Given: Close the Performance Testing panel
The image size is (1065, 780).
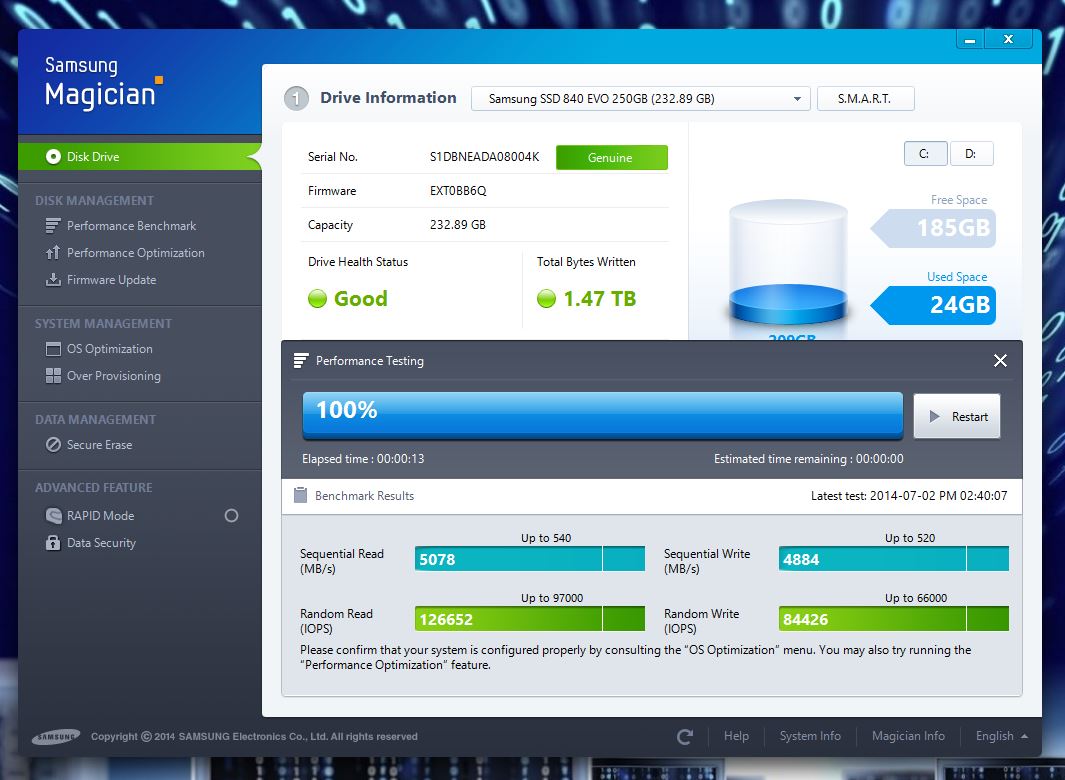Looking at the screenshot, I should (1000, 361).
